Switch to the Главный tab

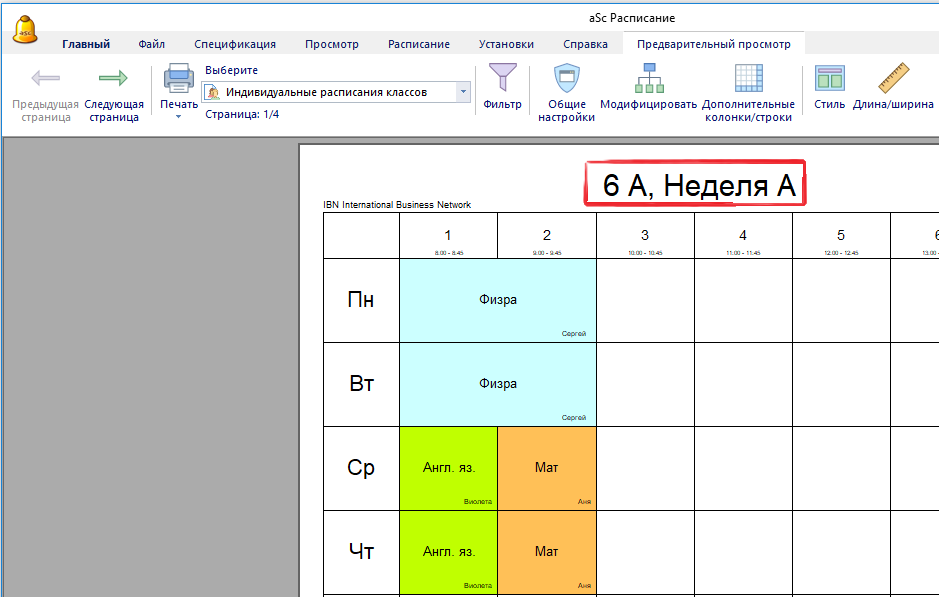coord(86,44)
